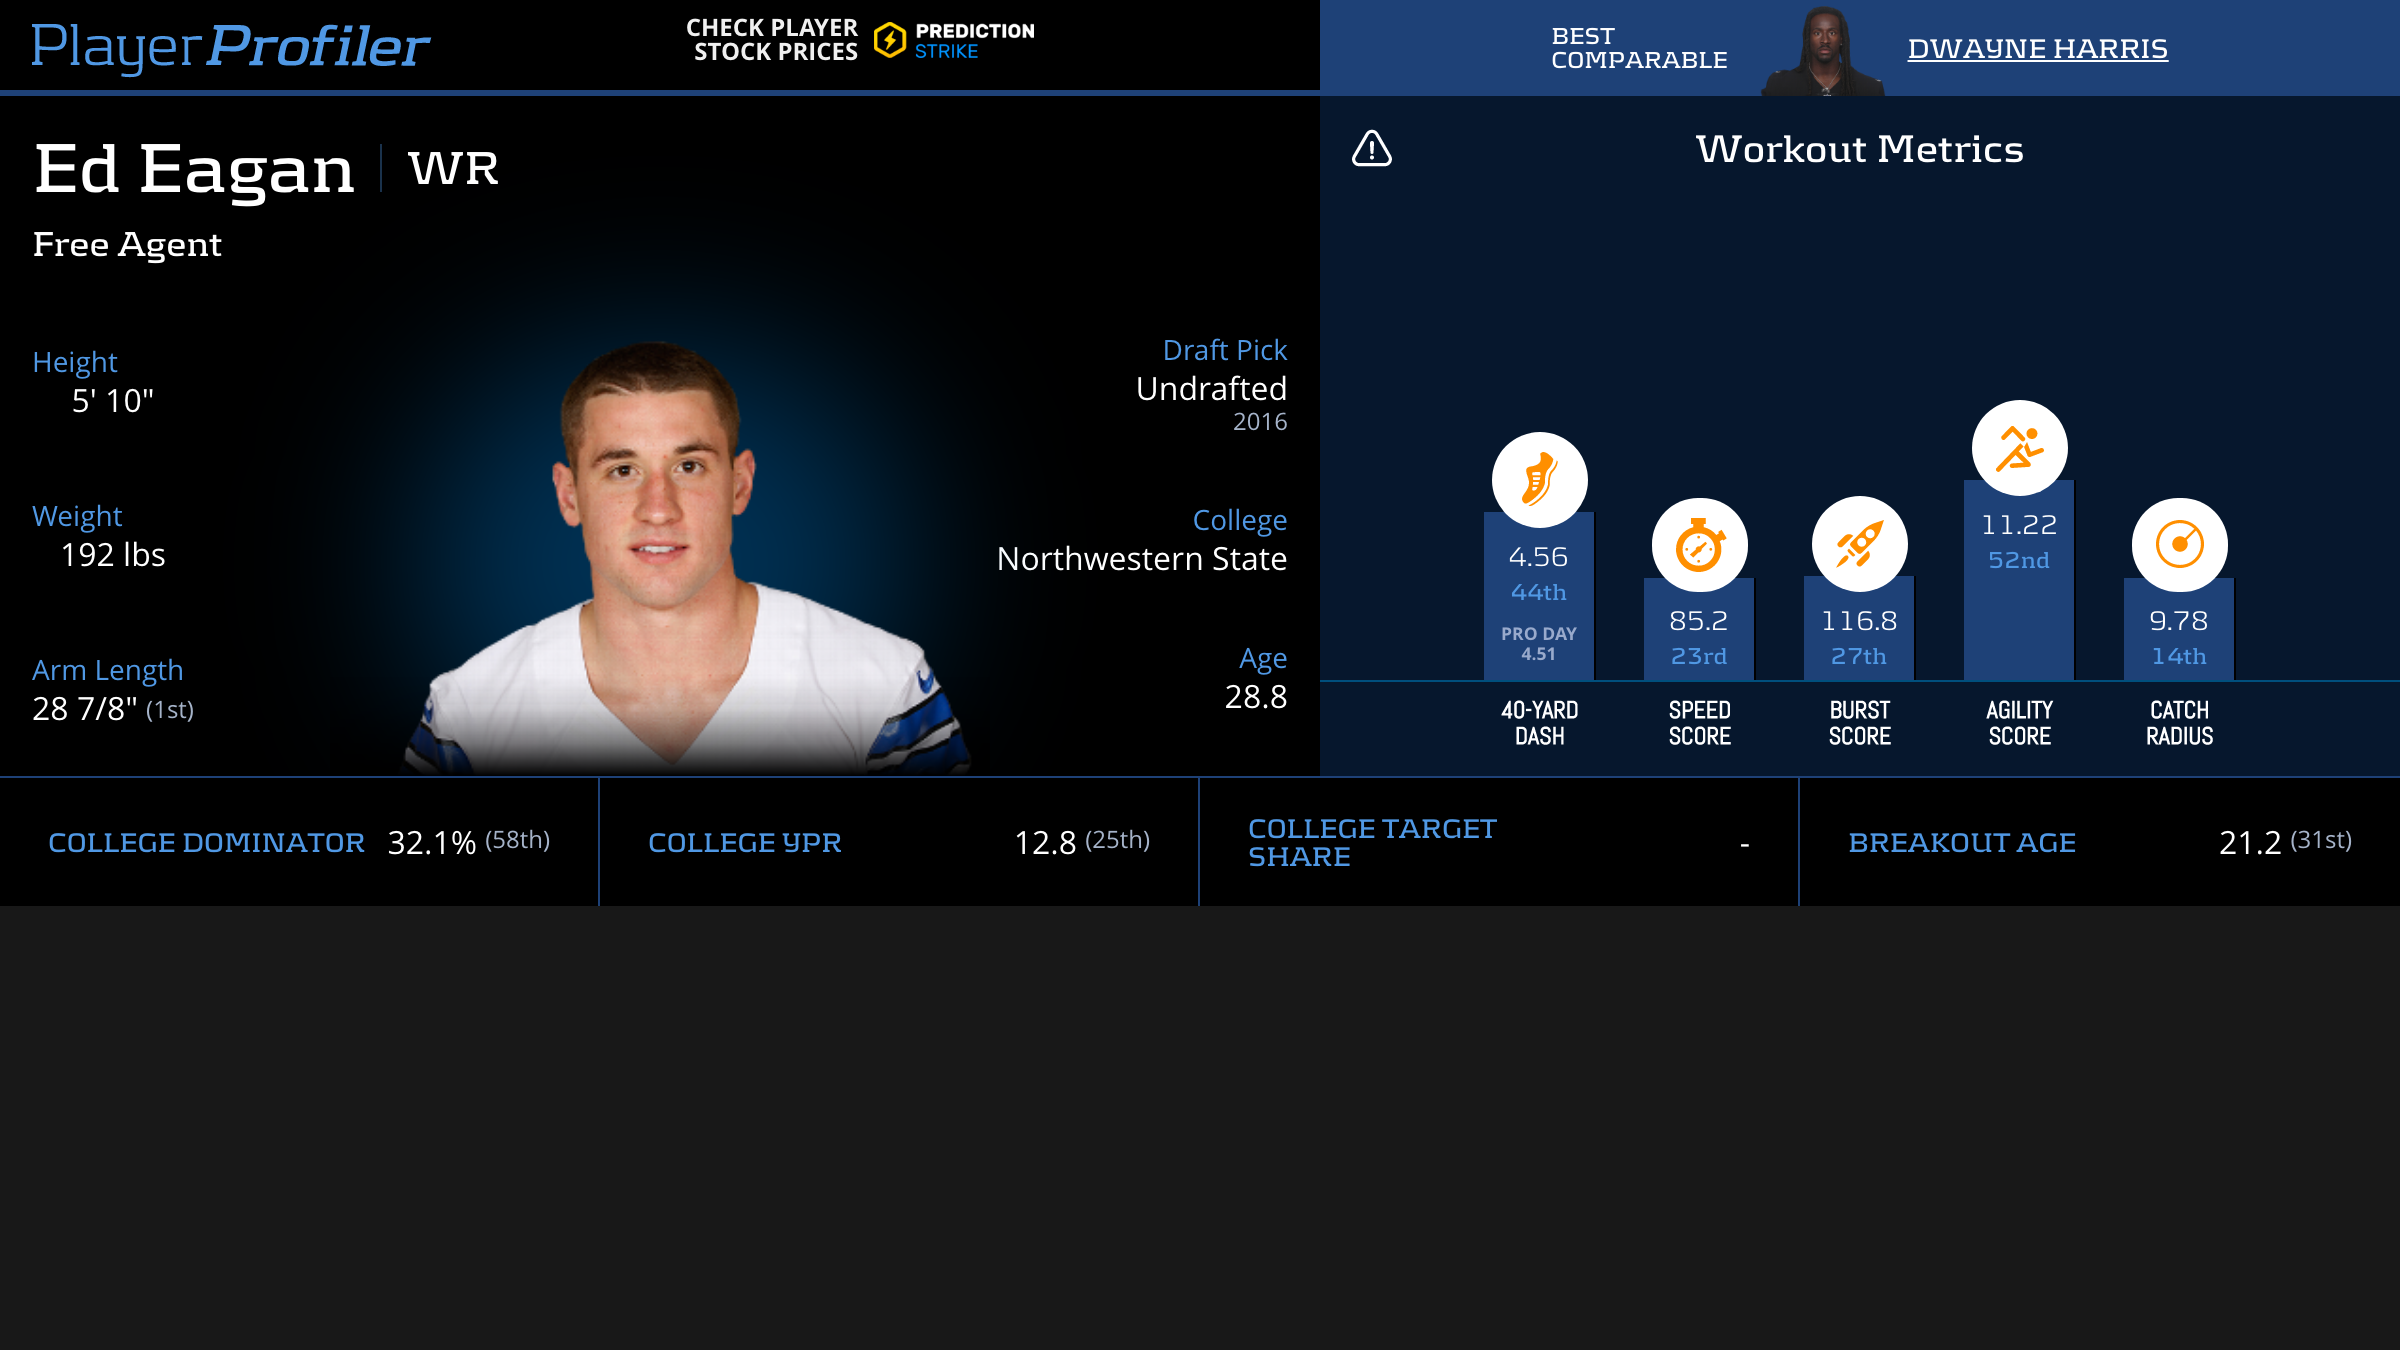Click the Catch Radius target icon

click(x=2179, y=546)
